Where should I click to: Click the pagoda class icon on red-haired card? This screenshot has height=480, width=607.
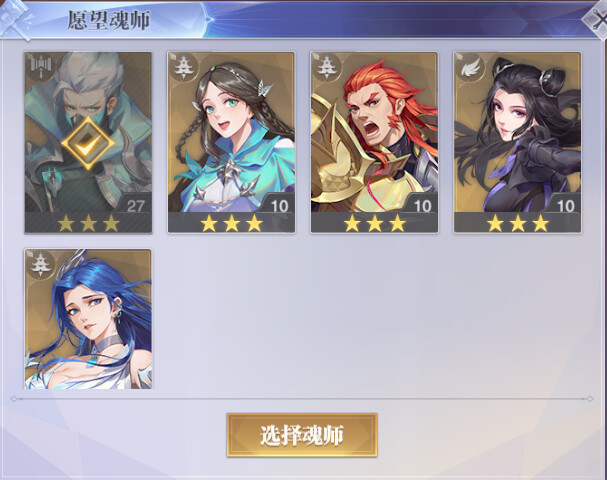click(x=327, y=68)
